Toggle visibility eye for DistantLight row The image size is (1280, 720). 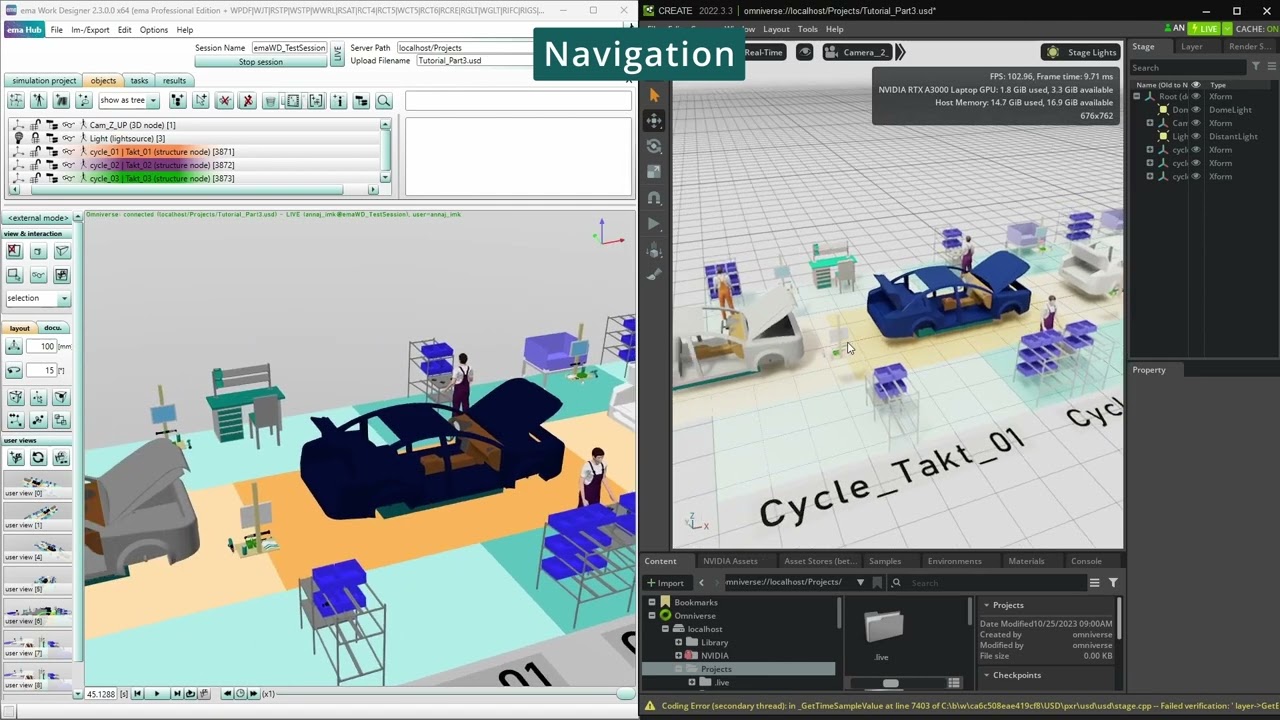1196,136
